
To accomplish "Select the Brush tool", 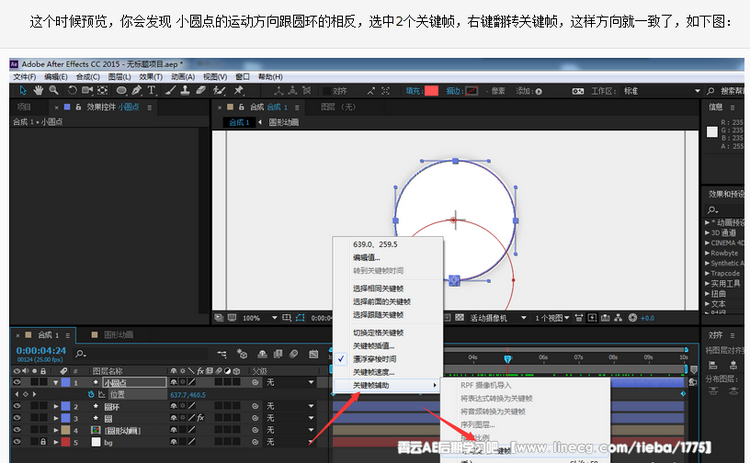I will click(x=171, y=90).
